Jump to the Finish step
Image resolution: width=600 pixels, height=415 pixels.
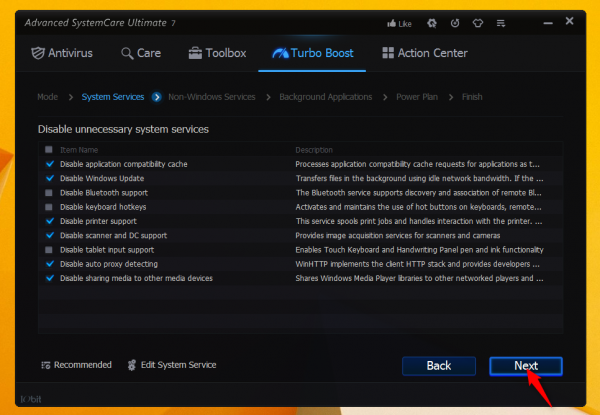(x=472, y=97)
